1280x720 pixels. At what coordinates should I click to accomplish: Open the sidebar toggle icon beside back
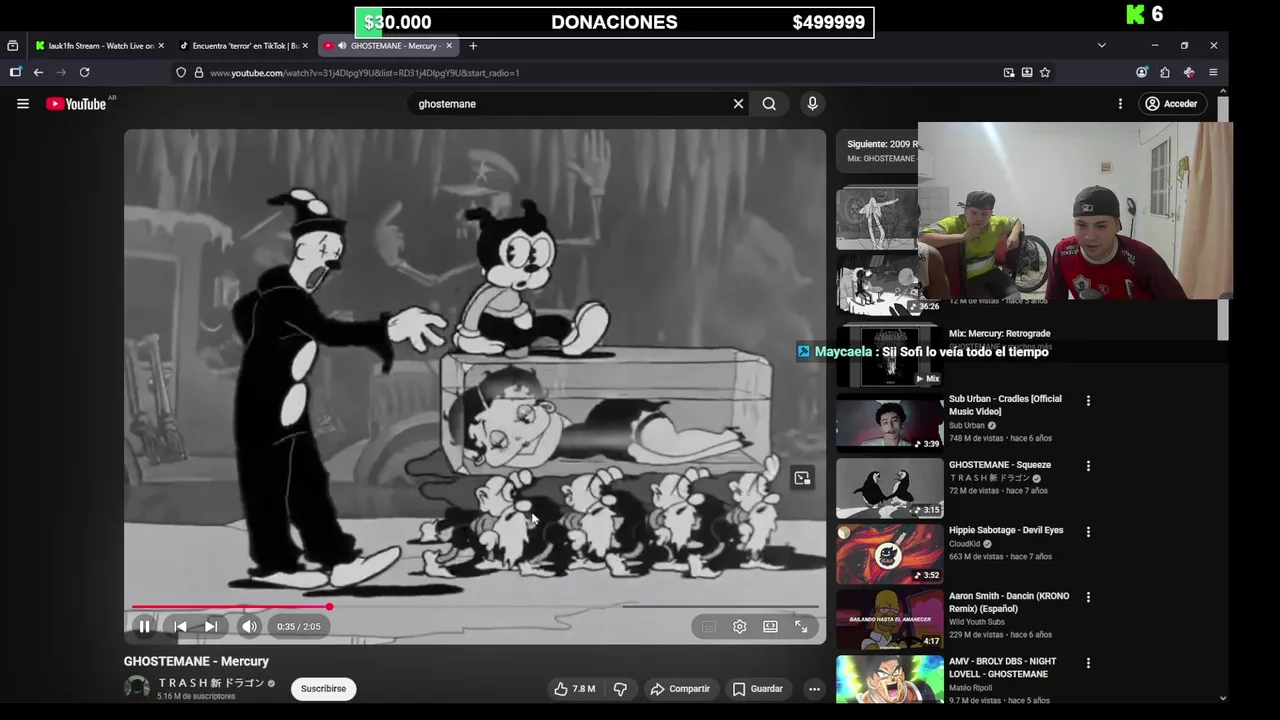pyautogui.click(x=15, y=72)
